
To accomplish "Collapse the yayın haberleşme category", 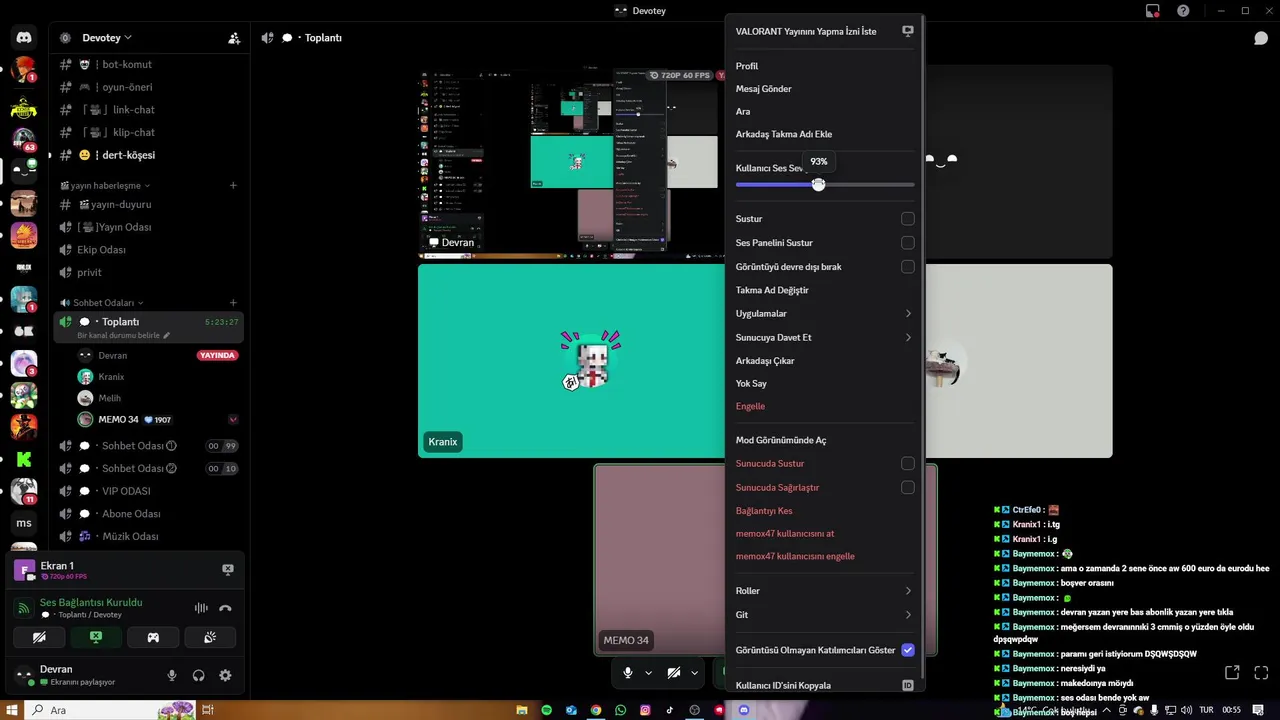I will coord(105,186).
